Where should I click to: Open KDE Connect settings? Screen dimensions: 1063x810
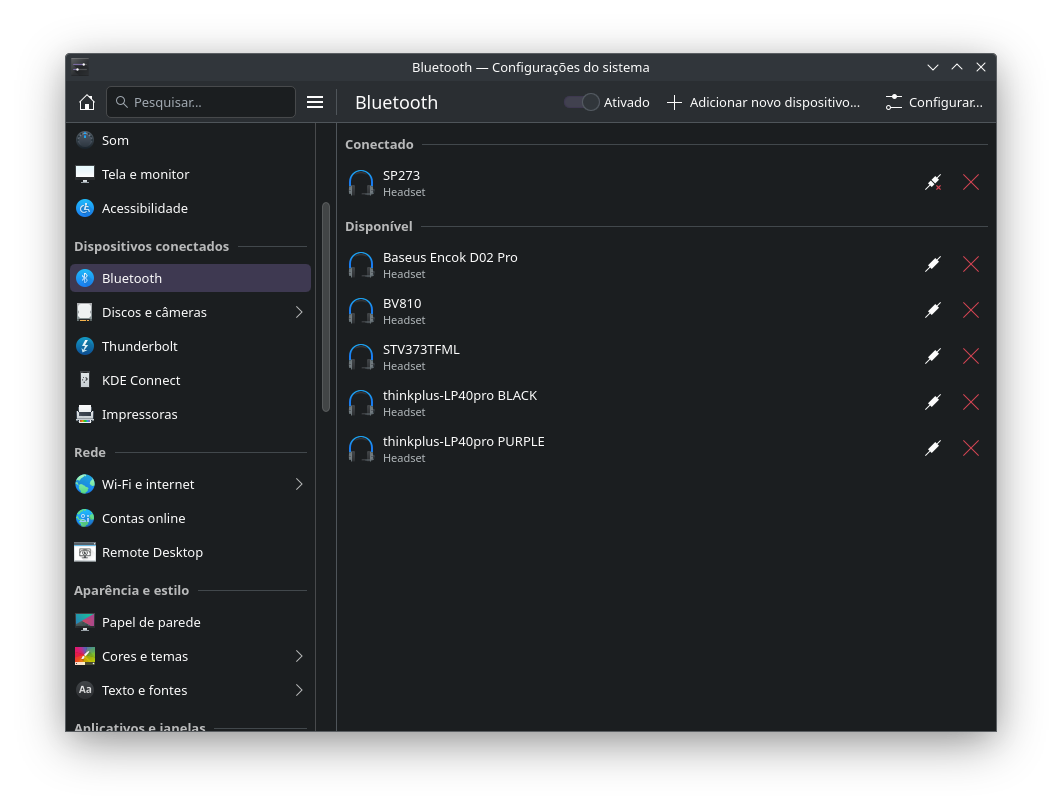(190, 380)
